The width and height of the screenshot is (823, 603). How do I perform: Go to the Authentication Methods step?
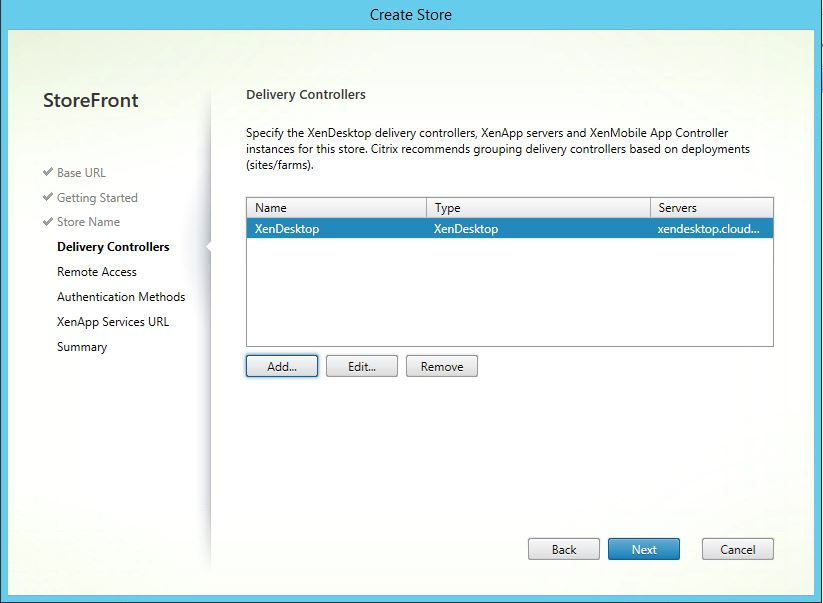tap(121, 297)
